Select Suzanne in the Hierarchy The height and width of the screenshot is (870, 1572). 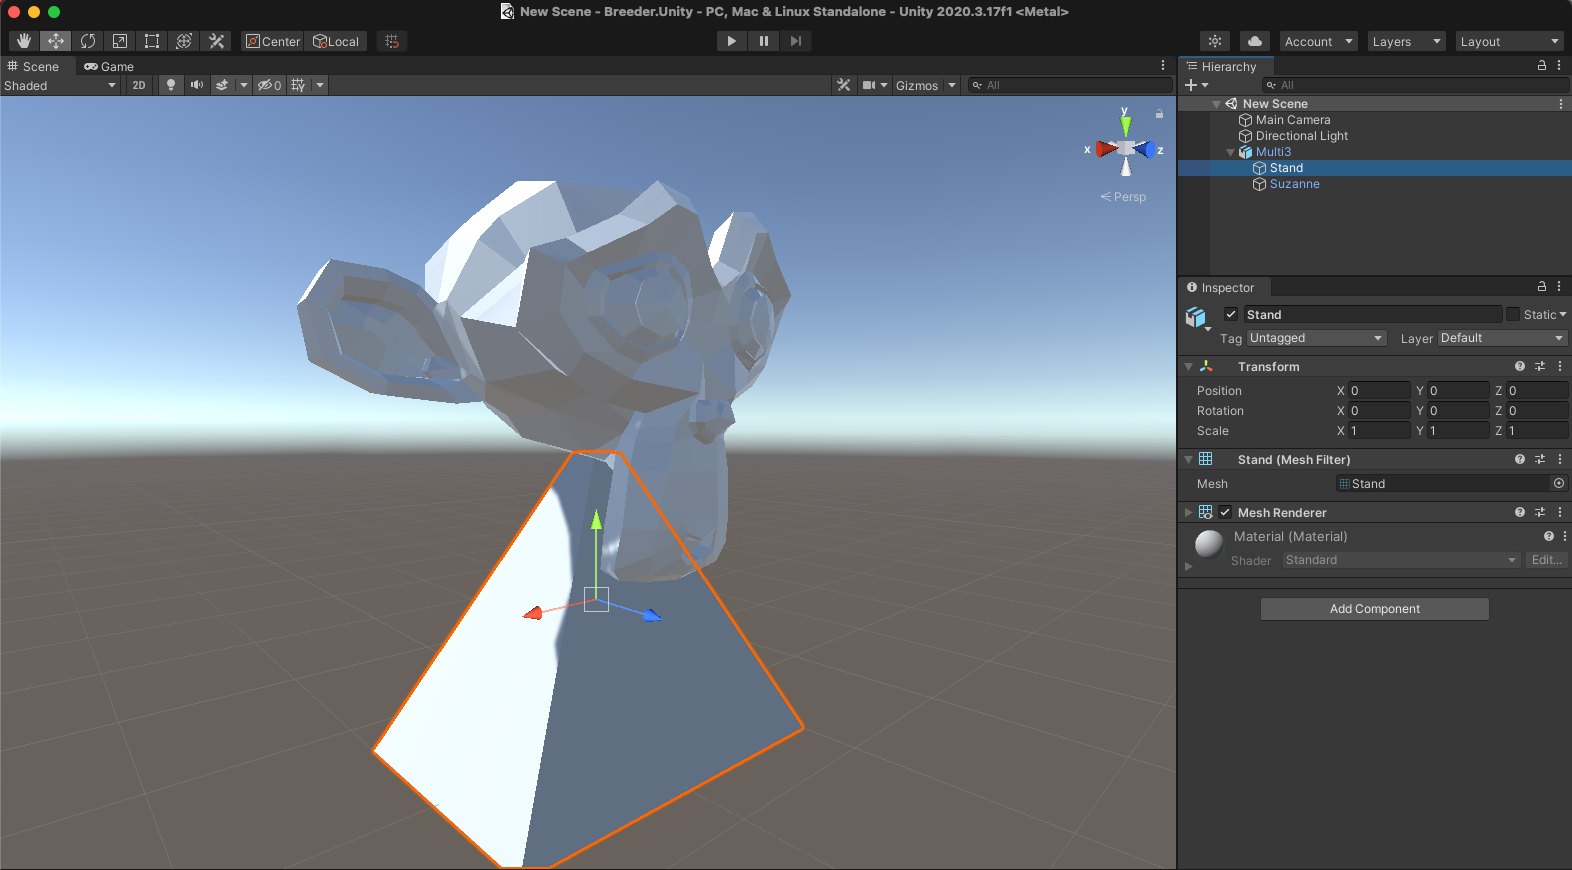tap(1294, 184)
